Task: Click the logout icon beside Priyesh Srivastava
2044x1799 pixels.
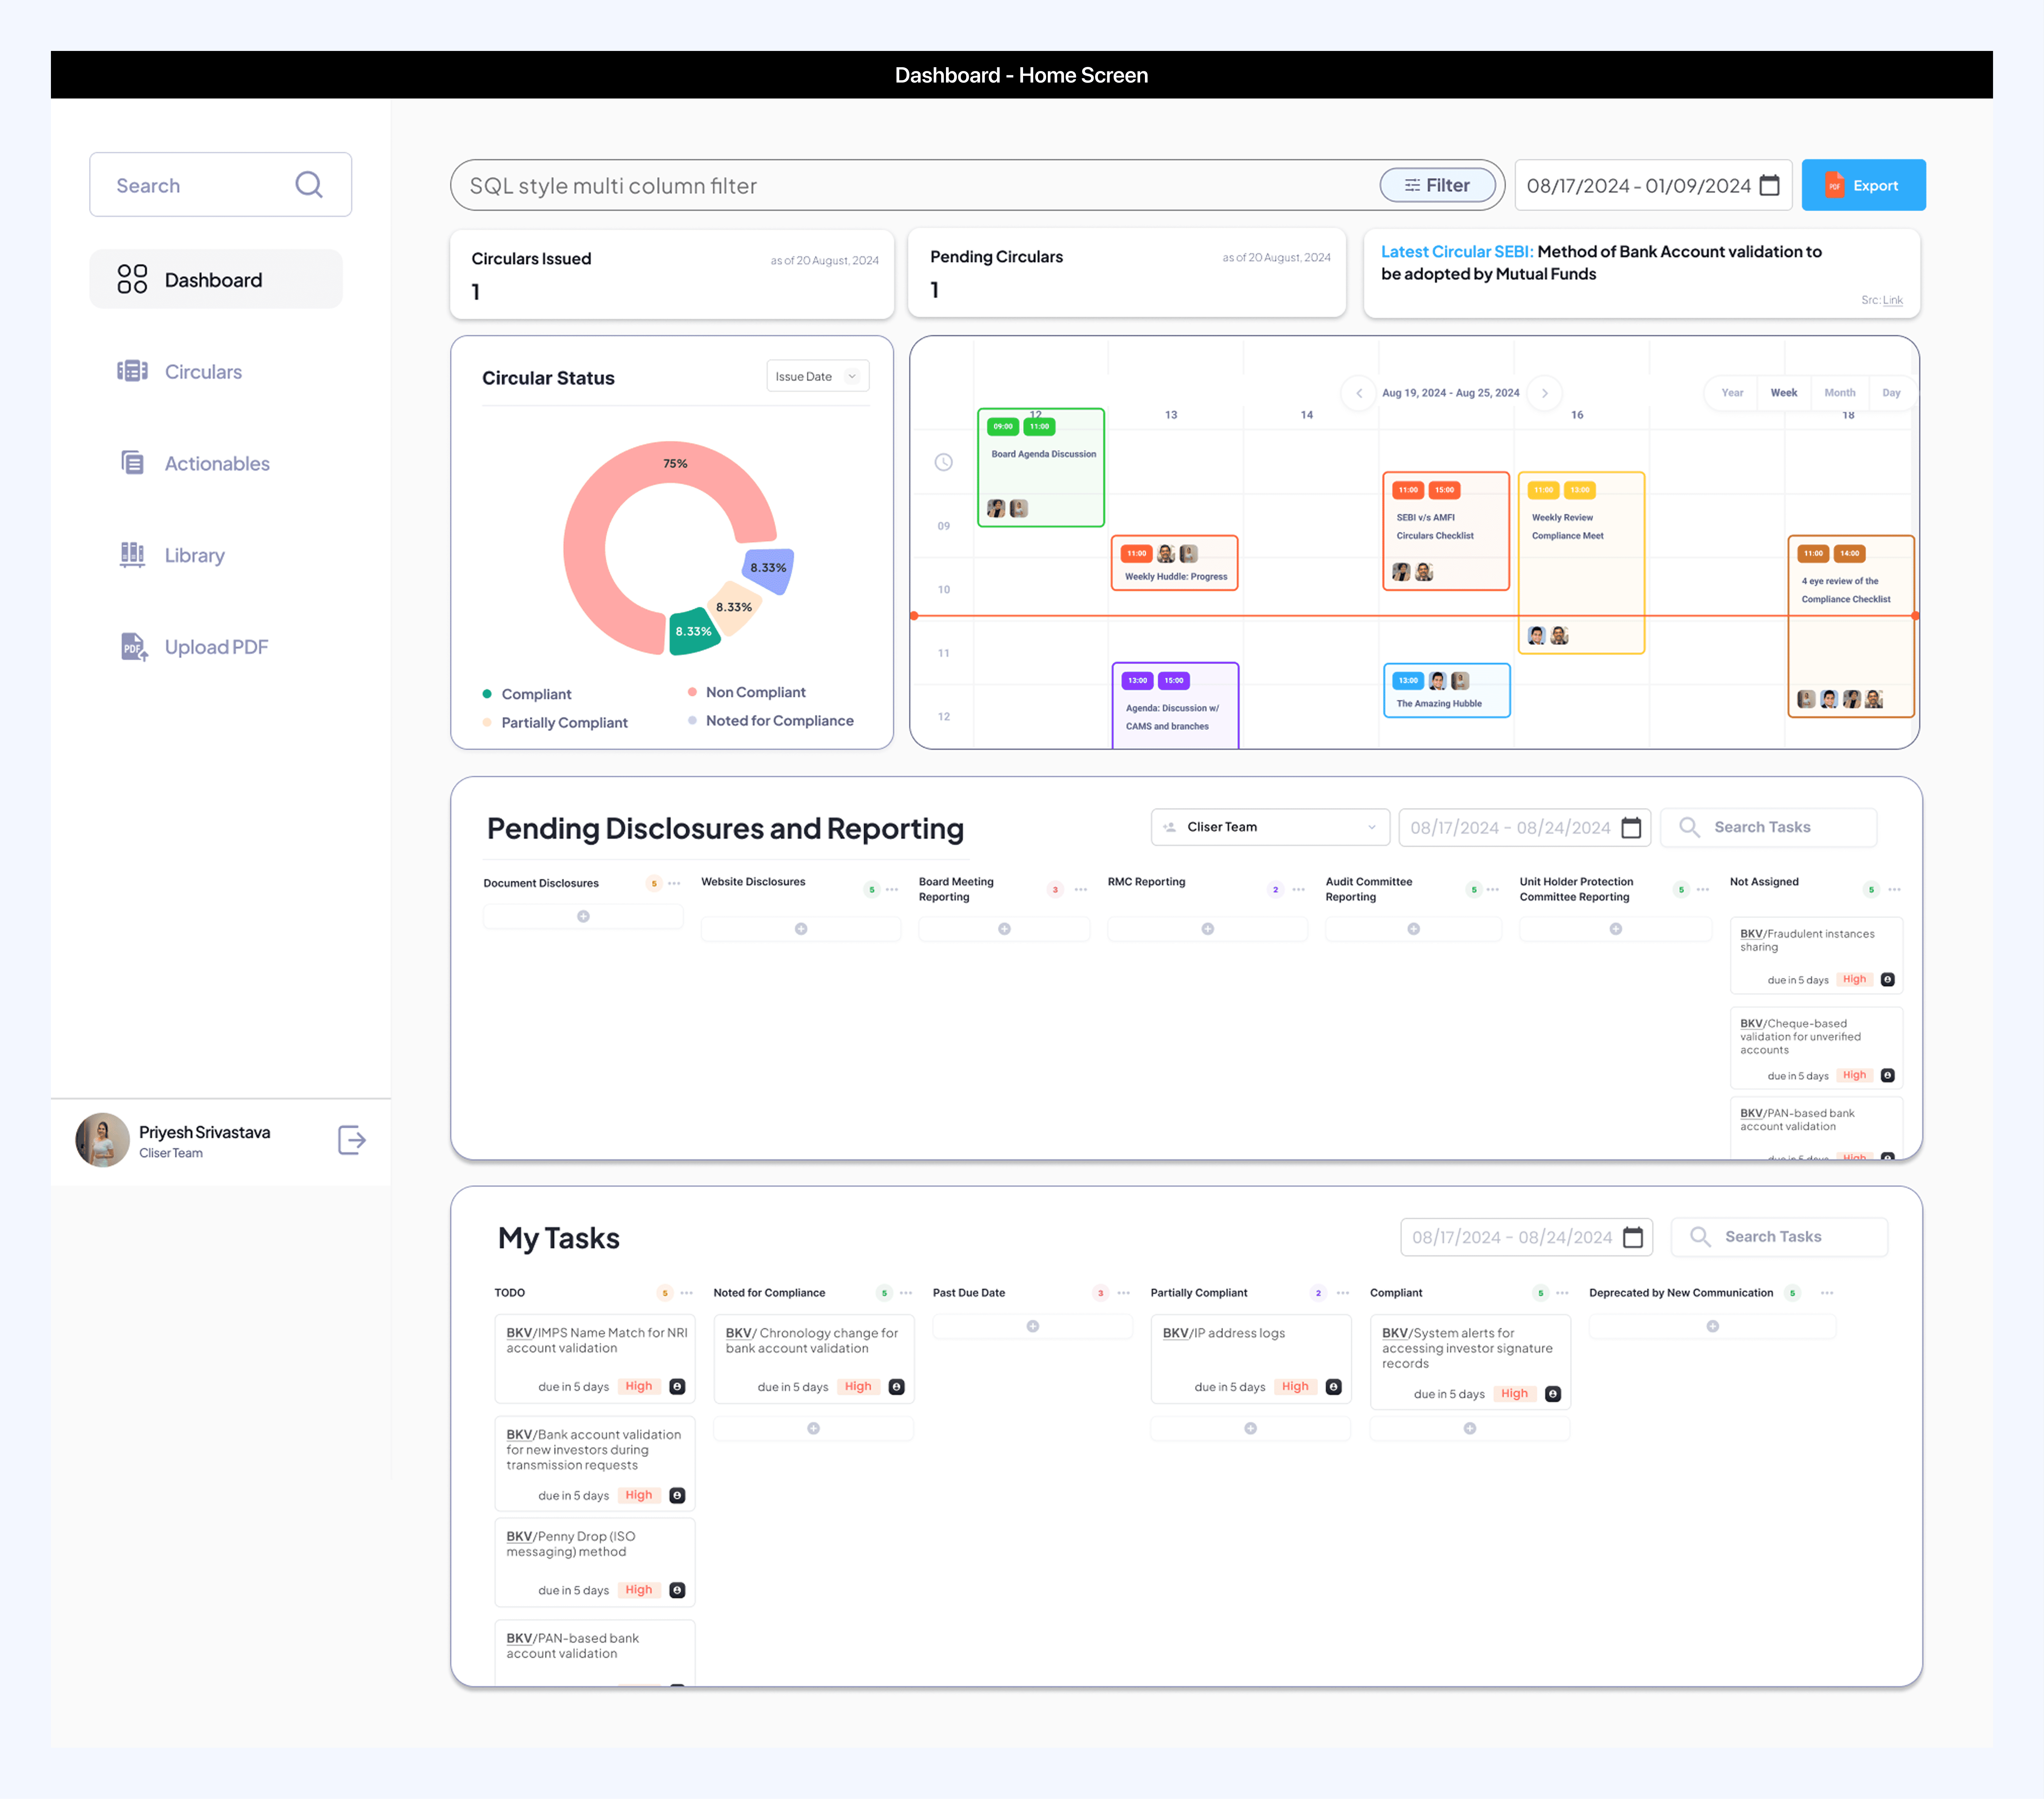Action: click(352, 1140)
